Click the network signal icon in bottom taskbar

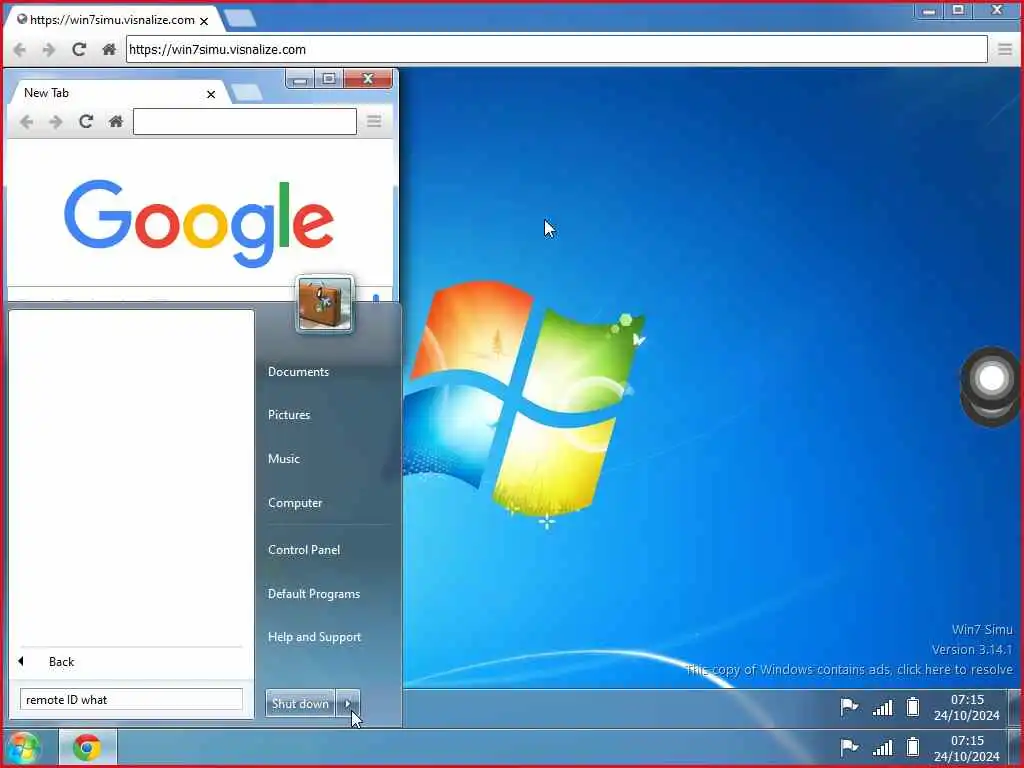tap(882, 747)
